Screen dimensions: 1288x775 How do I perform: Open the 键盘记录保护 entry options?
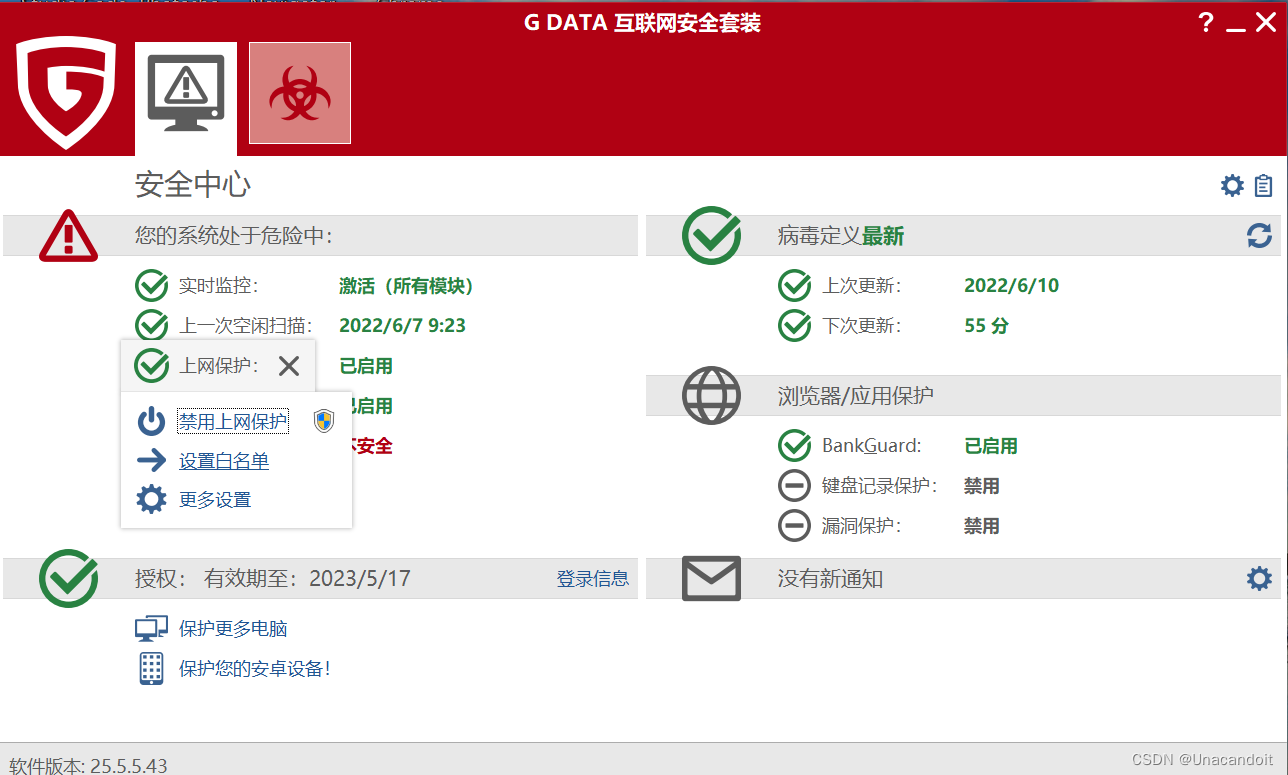tap(880, 486)
